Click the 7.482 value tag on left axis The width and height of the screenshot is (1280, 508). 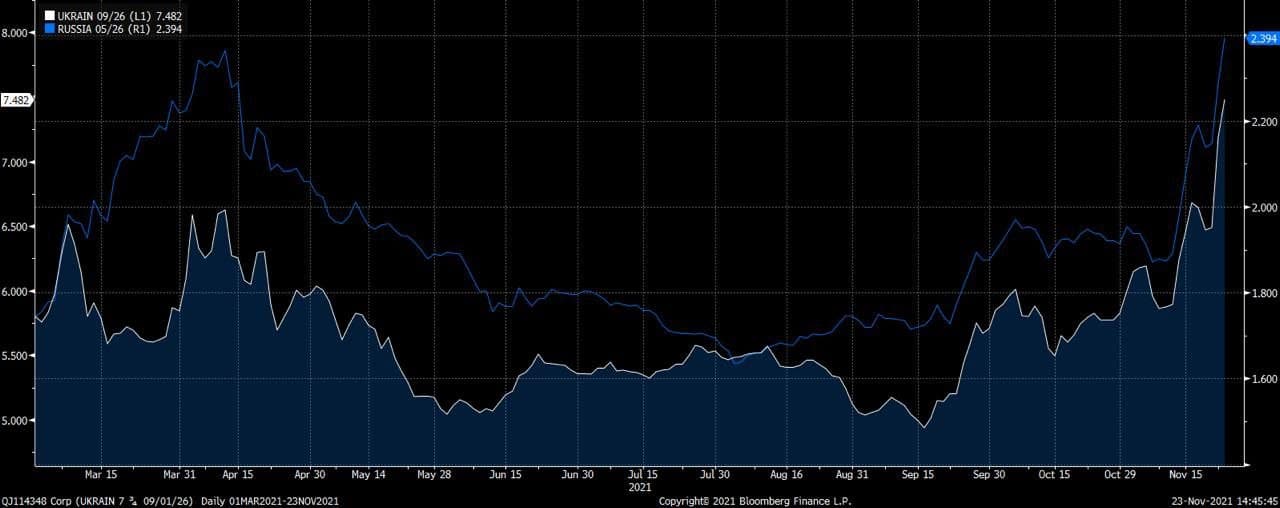click(17, 100)
